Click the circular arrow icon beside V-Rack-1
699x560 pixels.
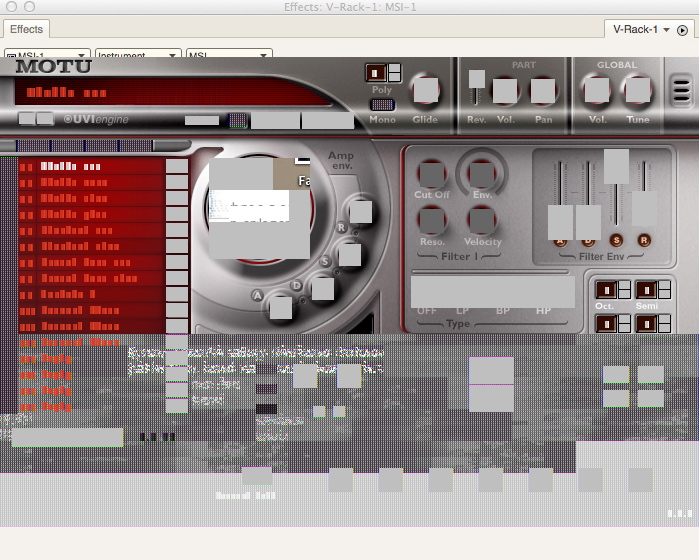[682, 30]
